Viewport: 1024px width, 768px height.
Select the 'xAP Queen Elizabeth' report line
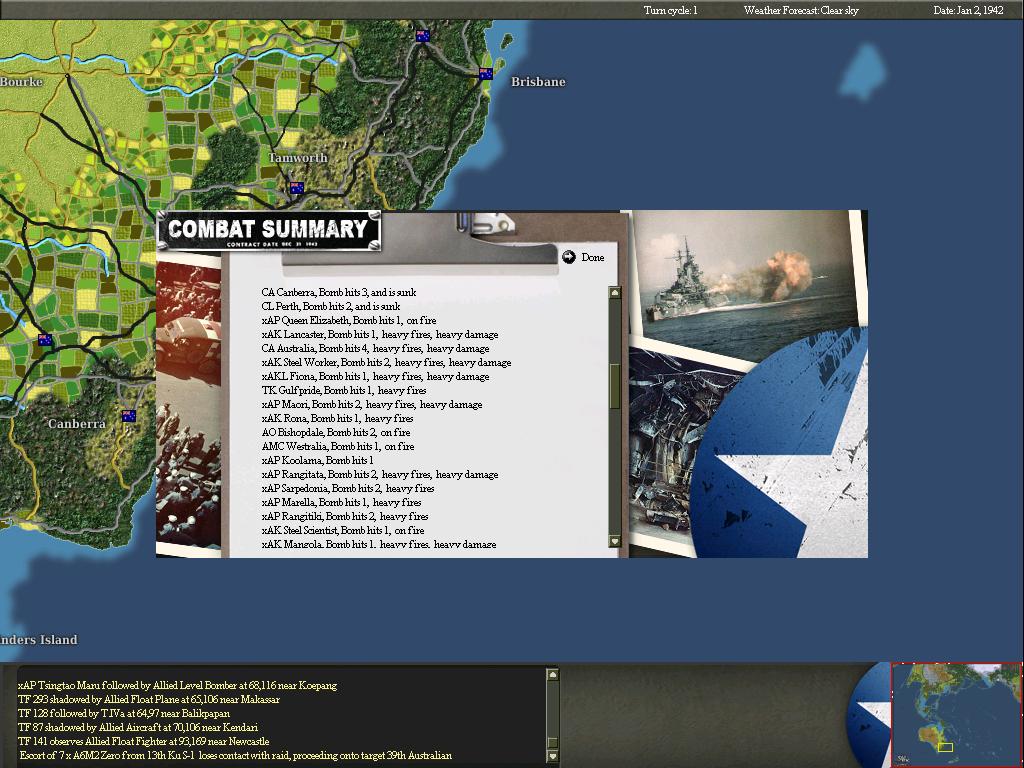coord(349,320)
